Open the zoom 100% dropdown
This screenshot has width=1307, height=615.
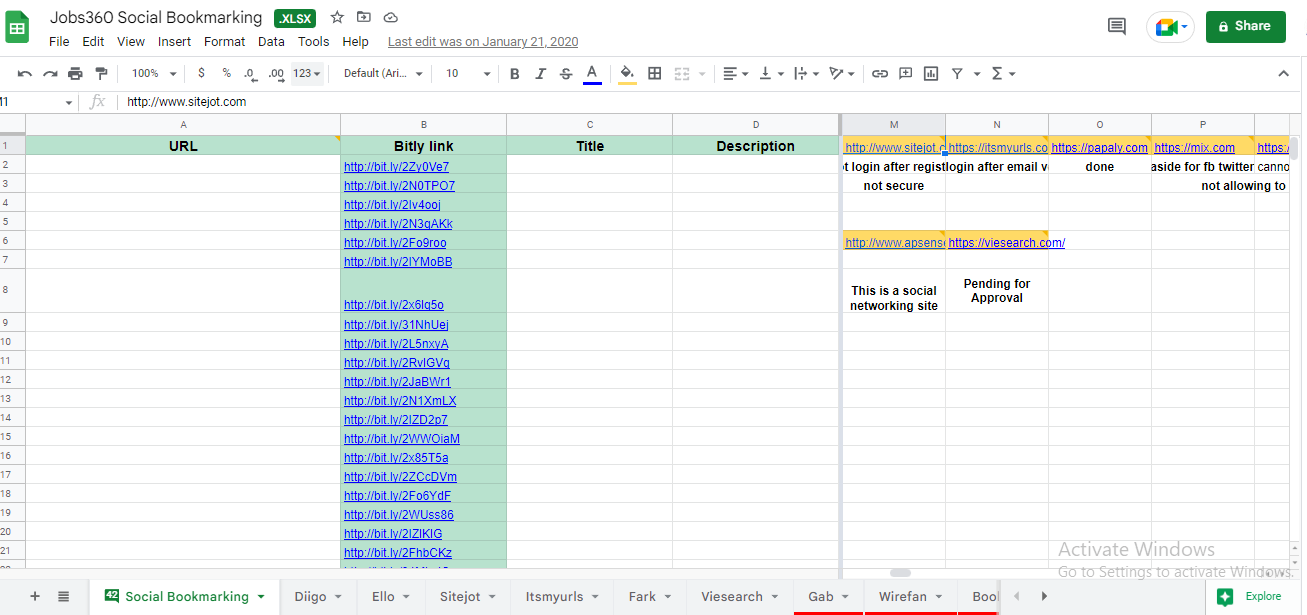(154, 73)
